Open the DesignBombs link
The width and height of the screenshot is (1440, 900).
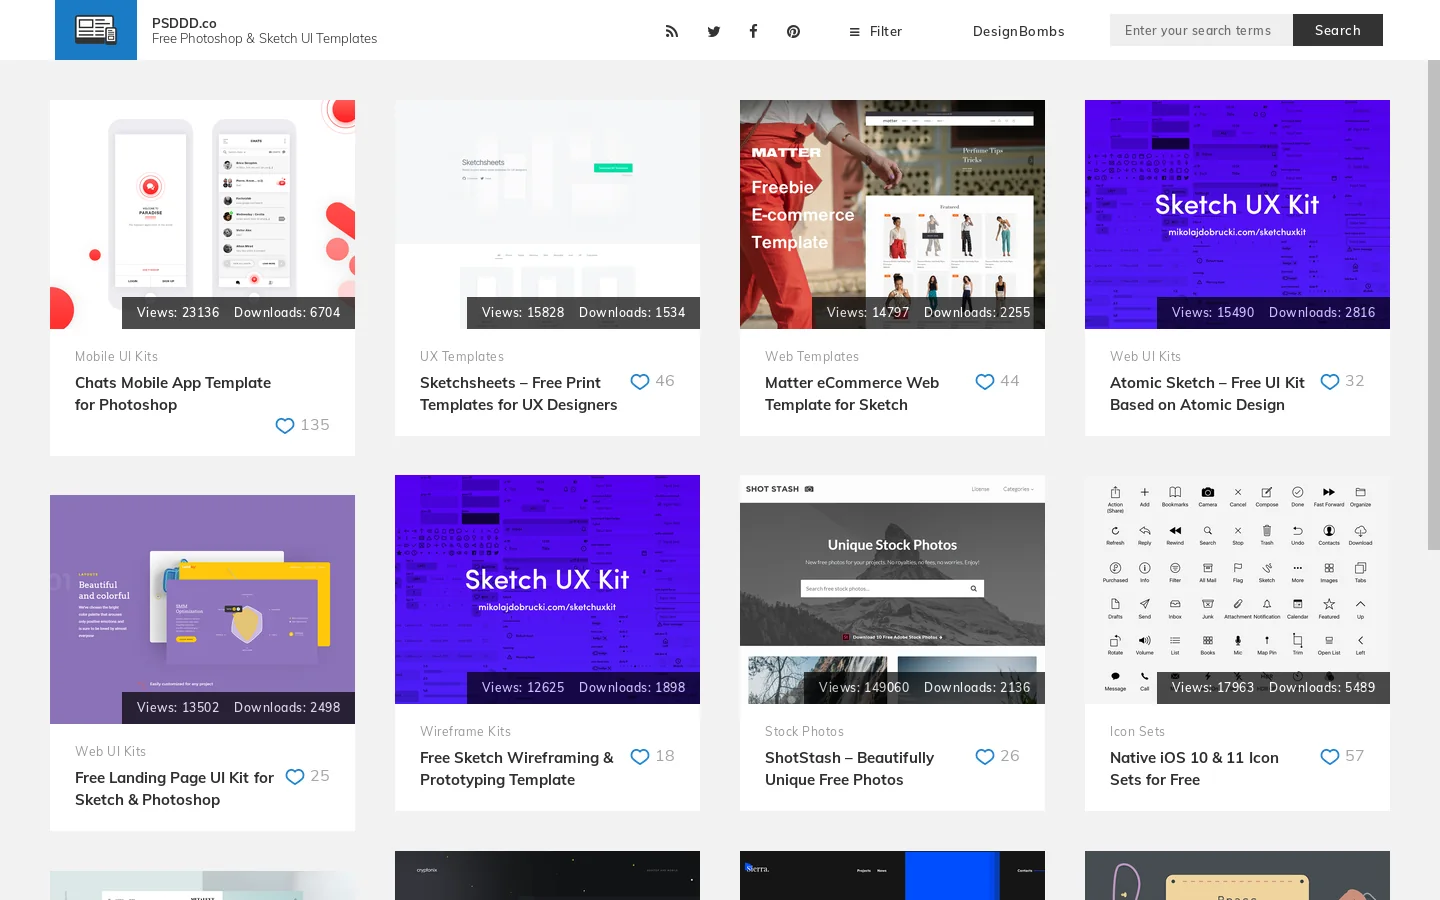(1018, 31)
